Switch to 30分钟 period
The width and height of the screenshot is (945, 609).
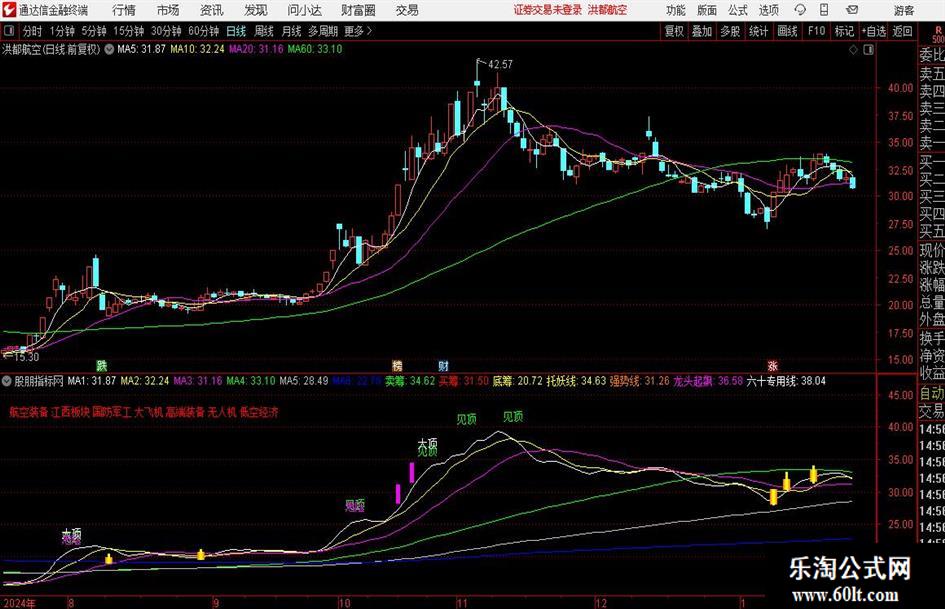[x=166, y=31]
